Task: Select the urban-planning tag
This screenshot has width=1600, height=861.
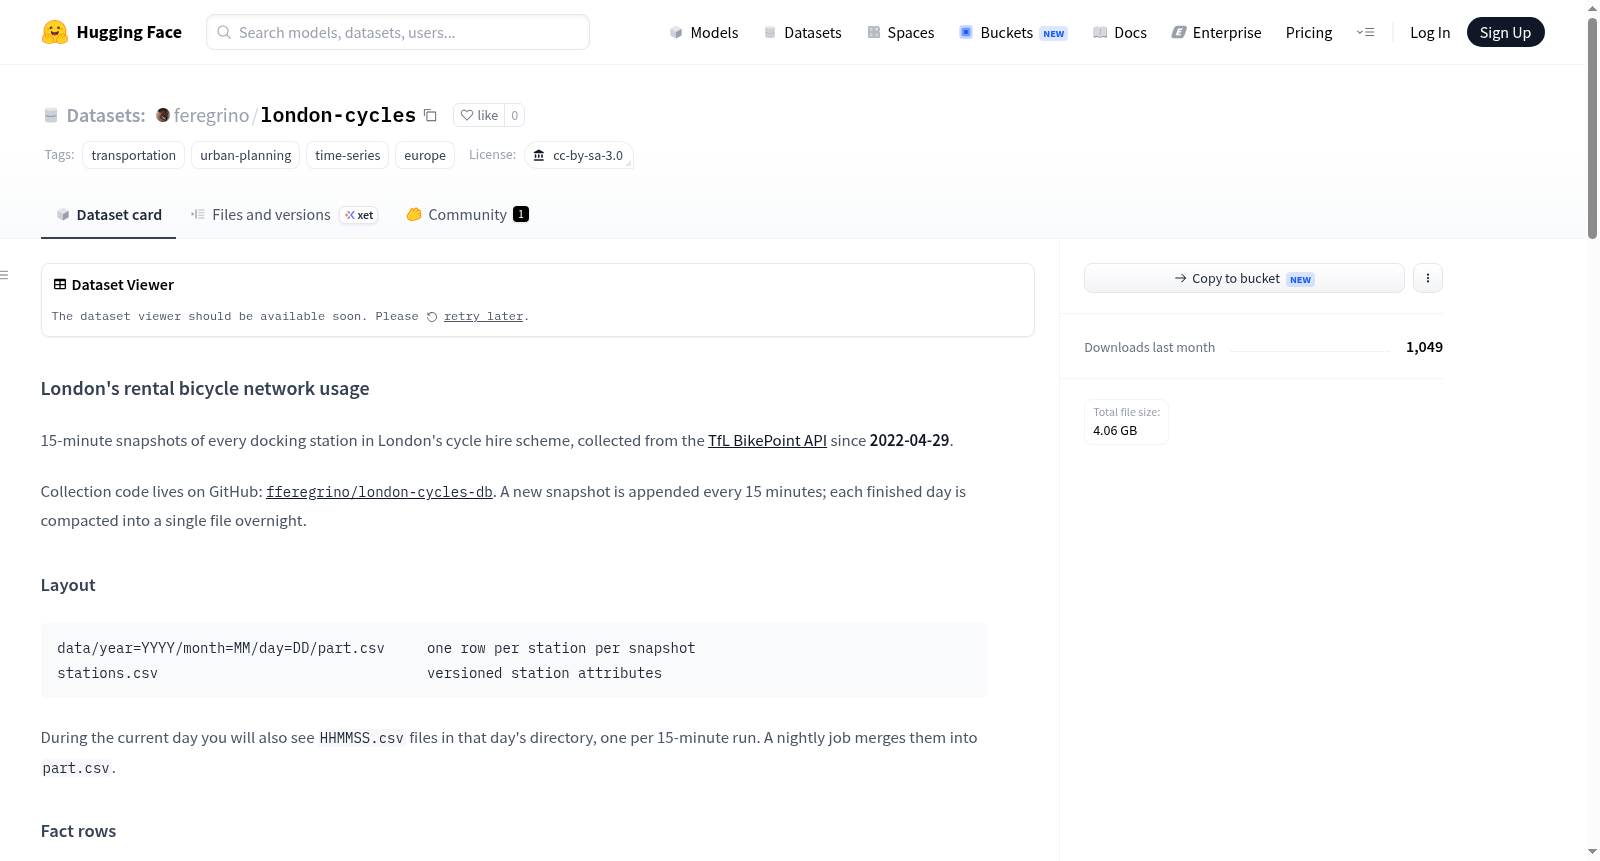Action: [246, 155]
